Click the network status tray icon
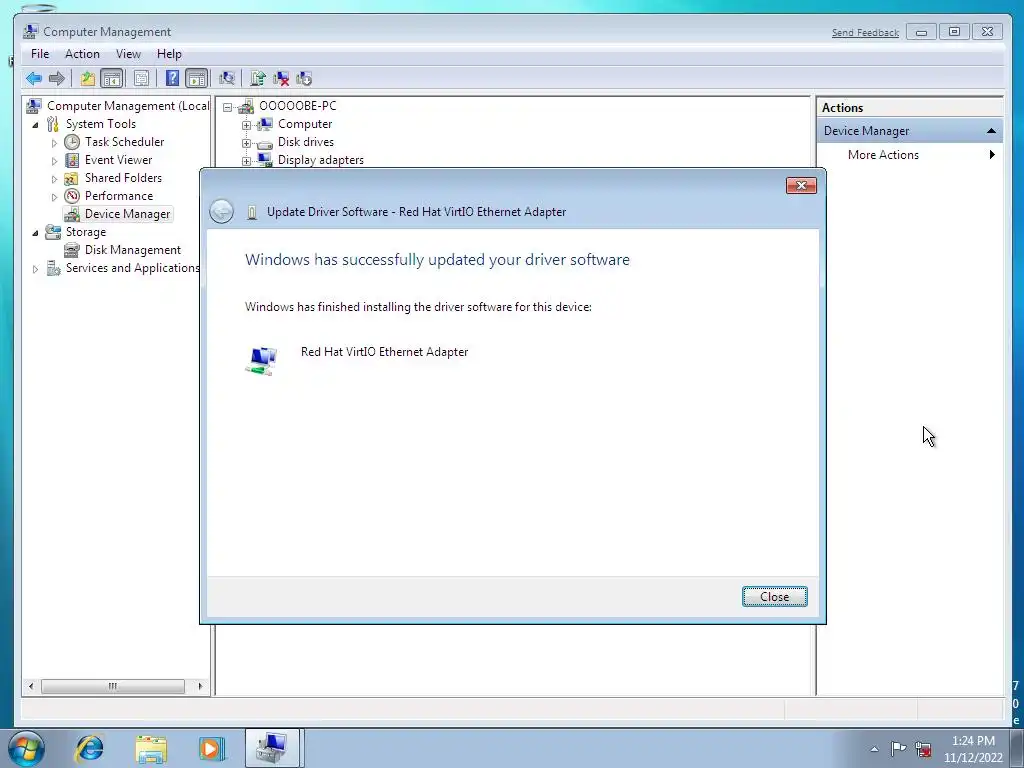This screenshot has height=768, width=1024. [923, 748]
